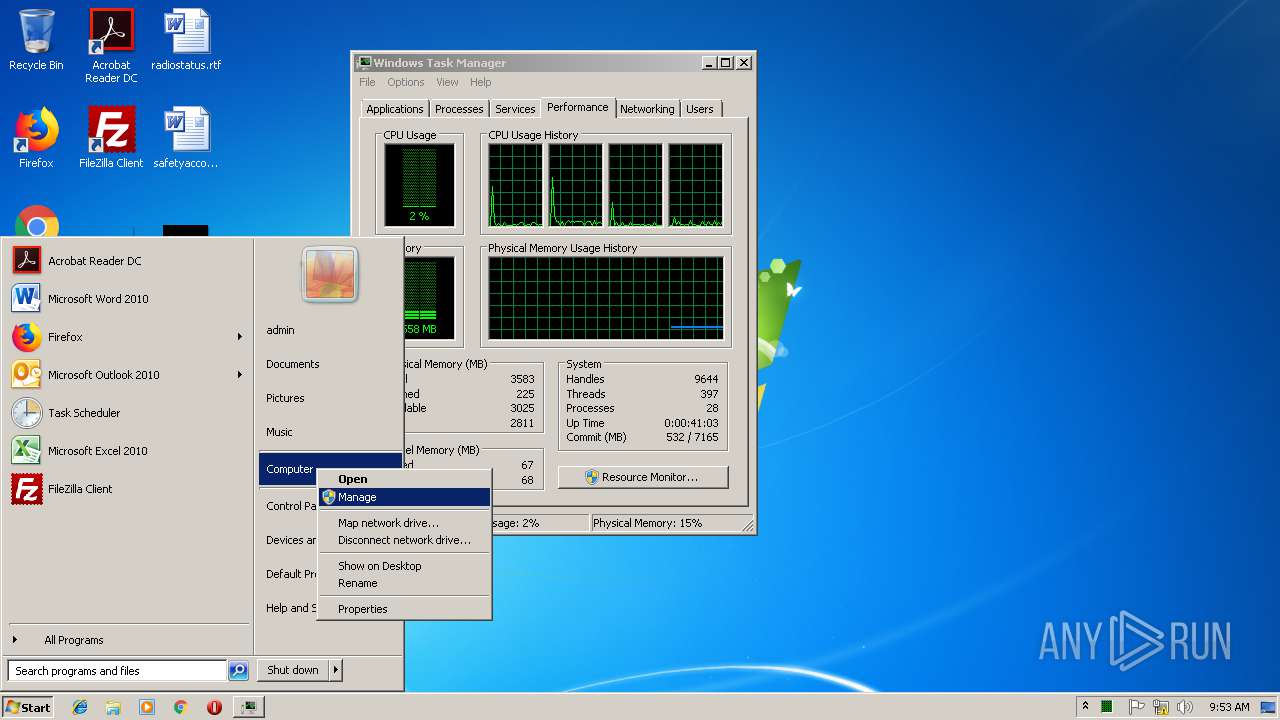This screenshot has width=1280, height=720.
Task: Expand Firefox jump list arrow
Action: coord(240,337)
